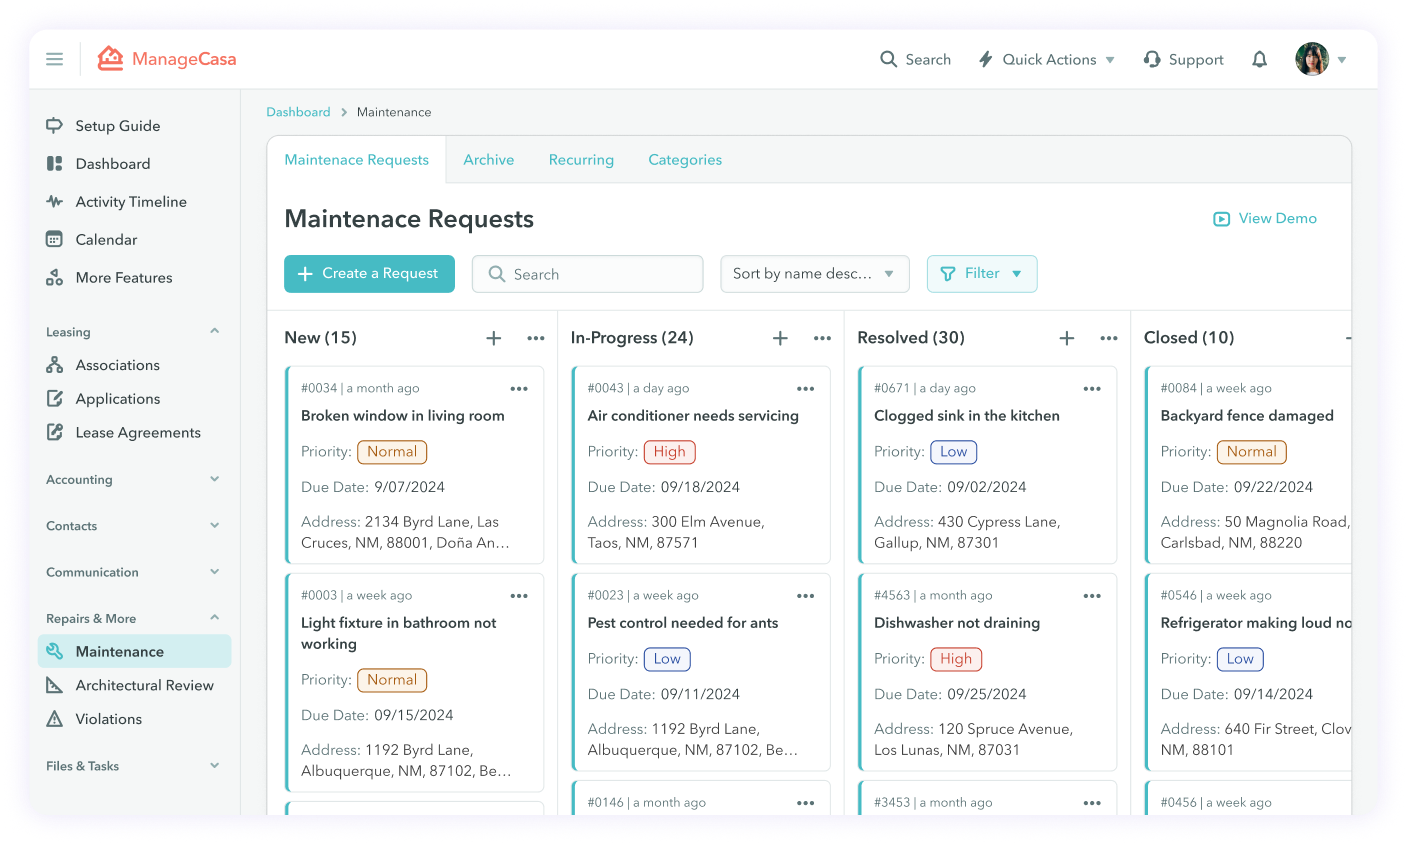Open the profile avatar picture
This screenshot has width=1407, height=844.
point(1311,58)
